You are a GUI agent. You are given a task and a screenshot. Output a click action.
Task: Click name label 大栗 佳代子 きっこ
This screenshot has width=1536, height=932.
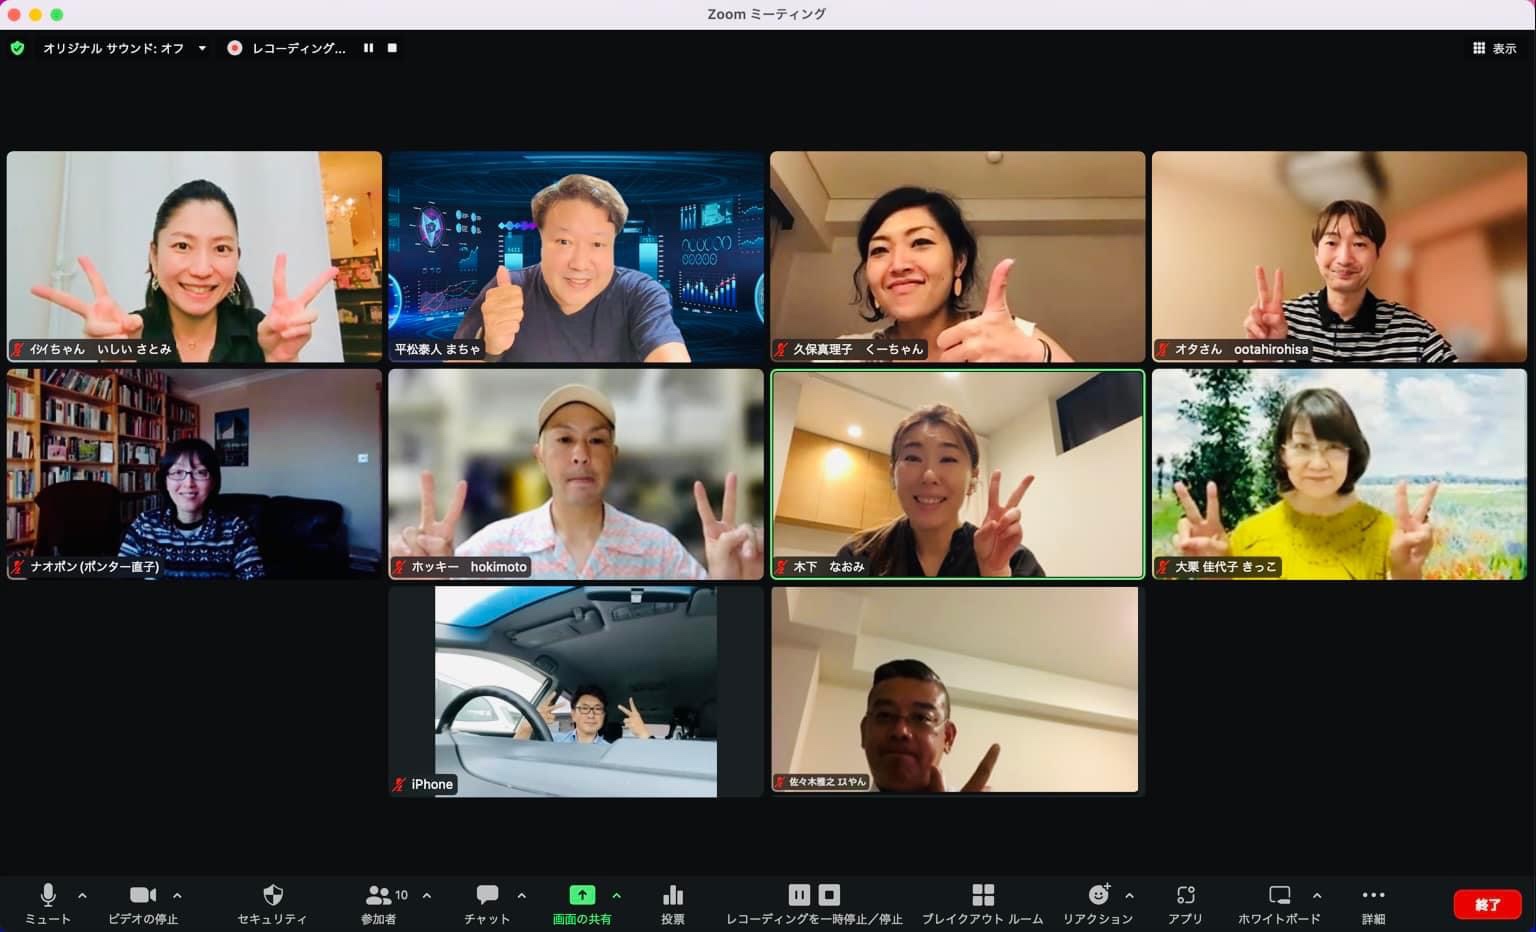click(1225, 567)
